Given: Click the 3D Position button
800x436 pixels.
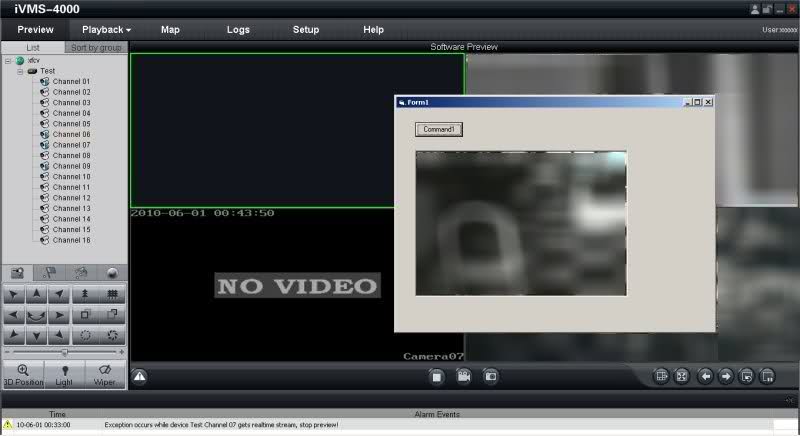Looking at the screenshot, I should click(x=23, y=375).
